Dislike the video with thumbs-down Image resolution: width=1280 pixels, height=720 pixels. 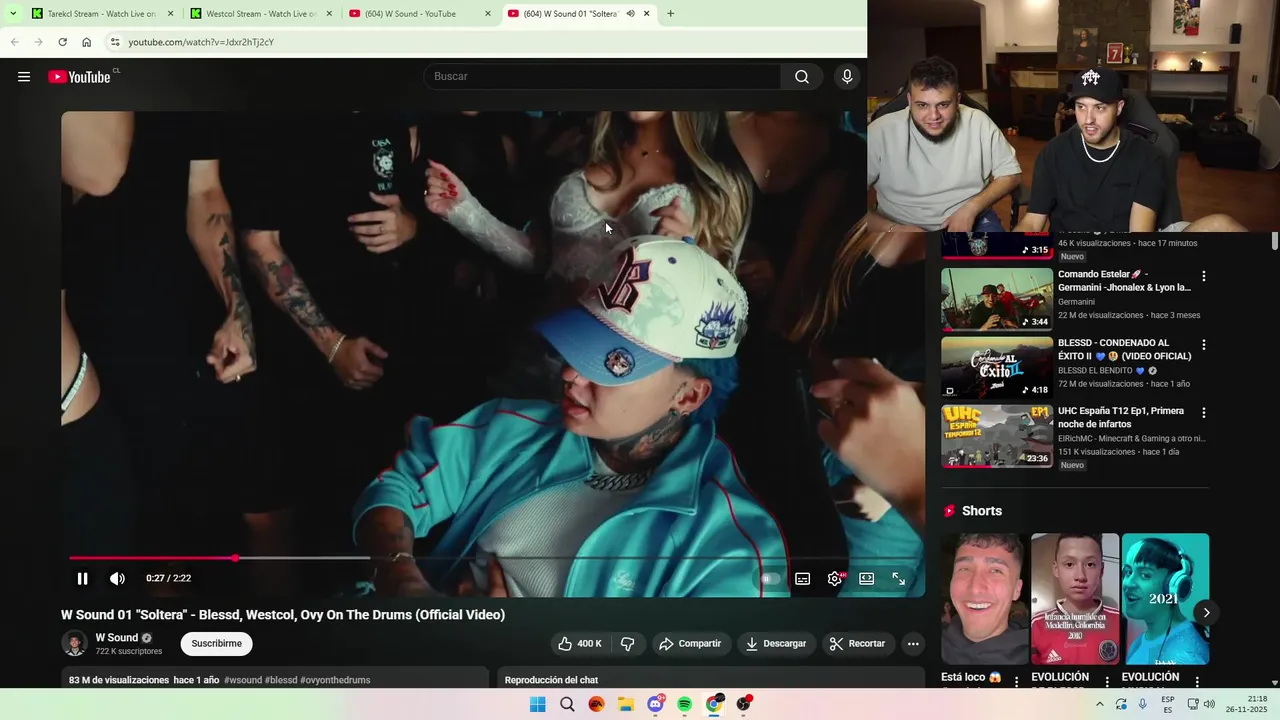pos(627,644)
